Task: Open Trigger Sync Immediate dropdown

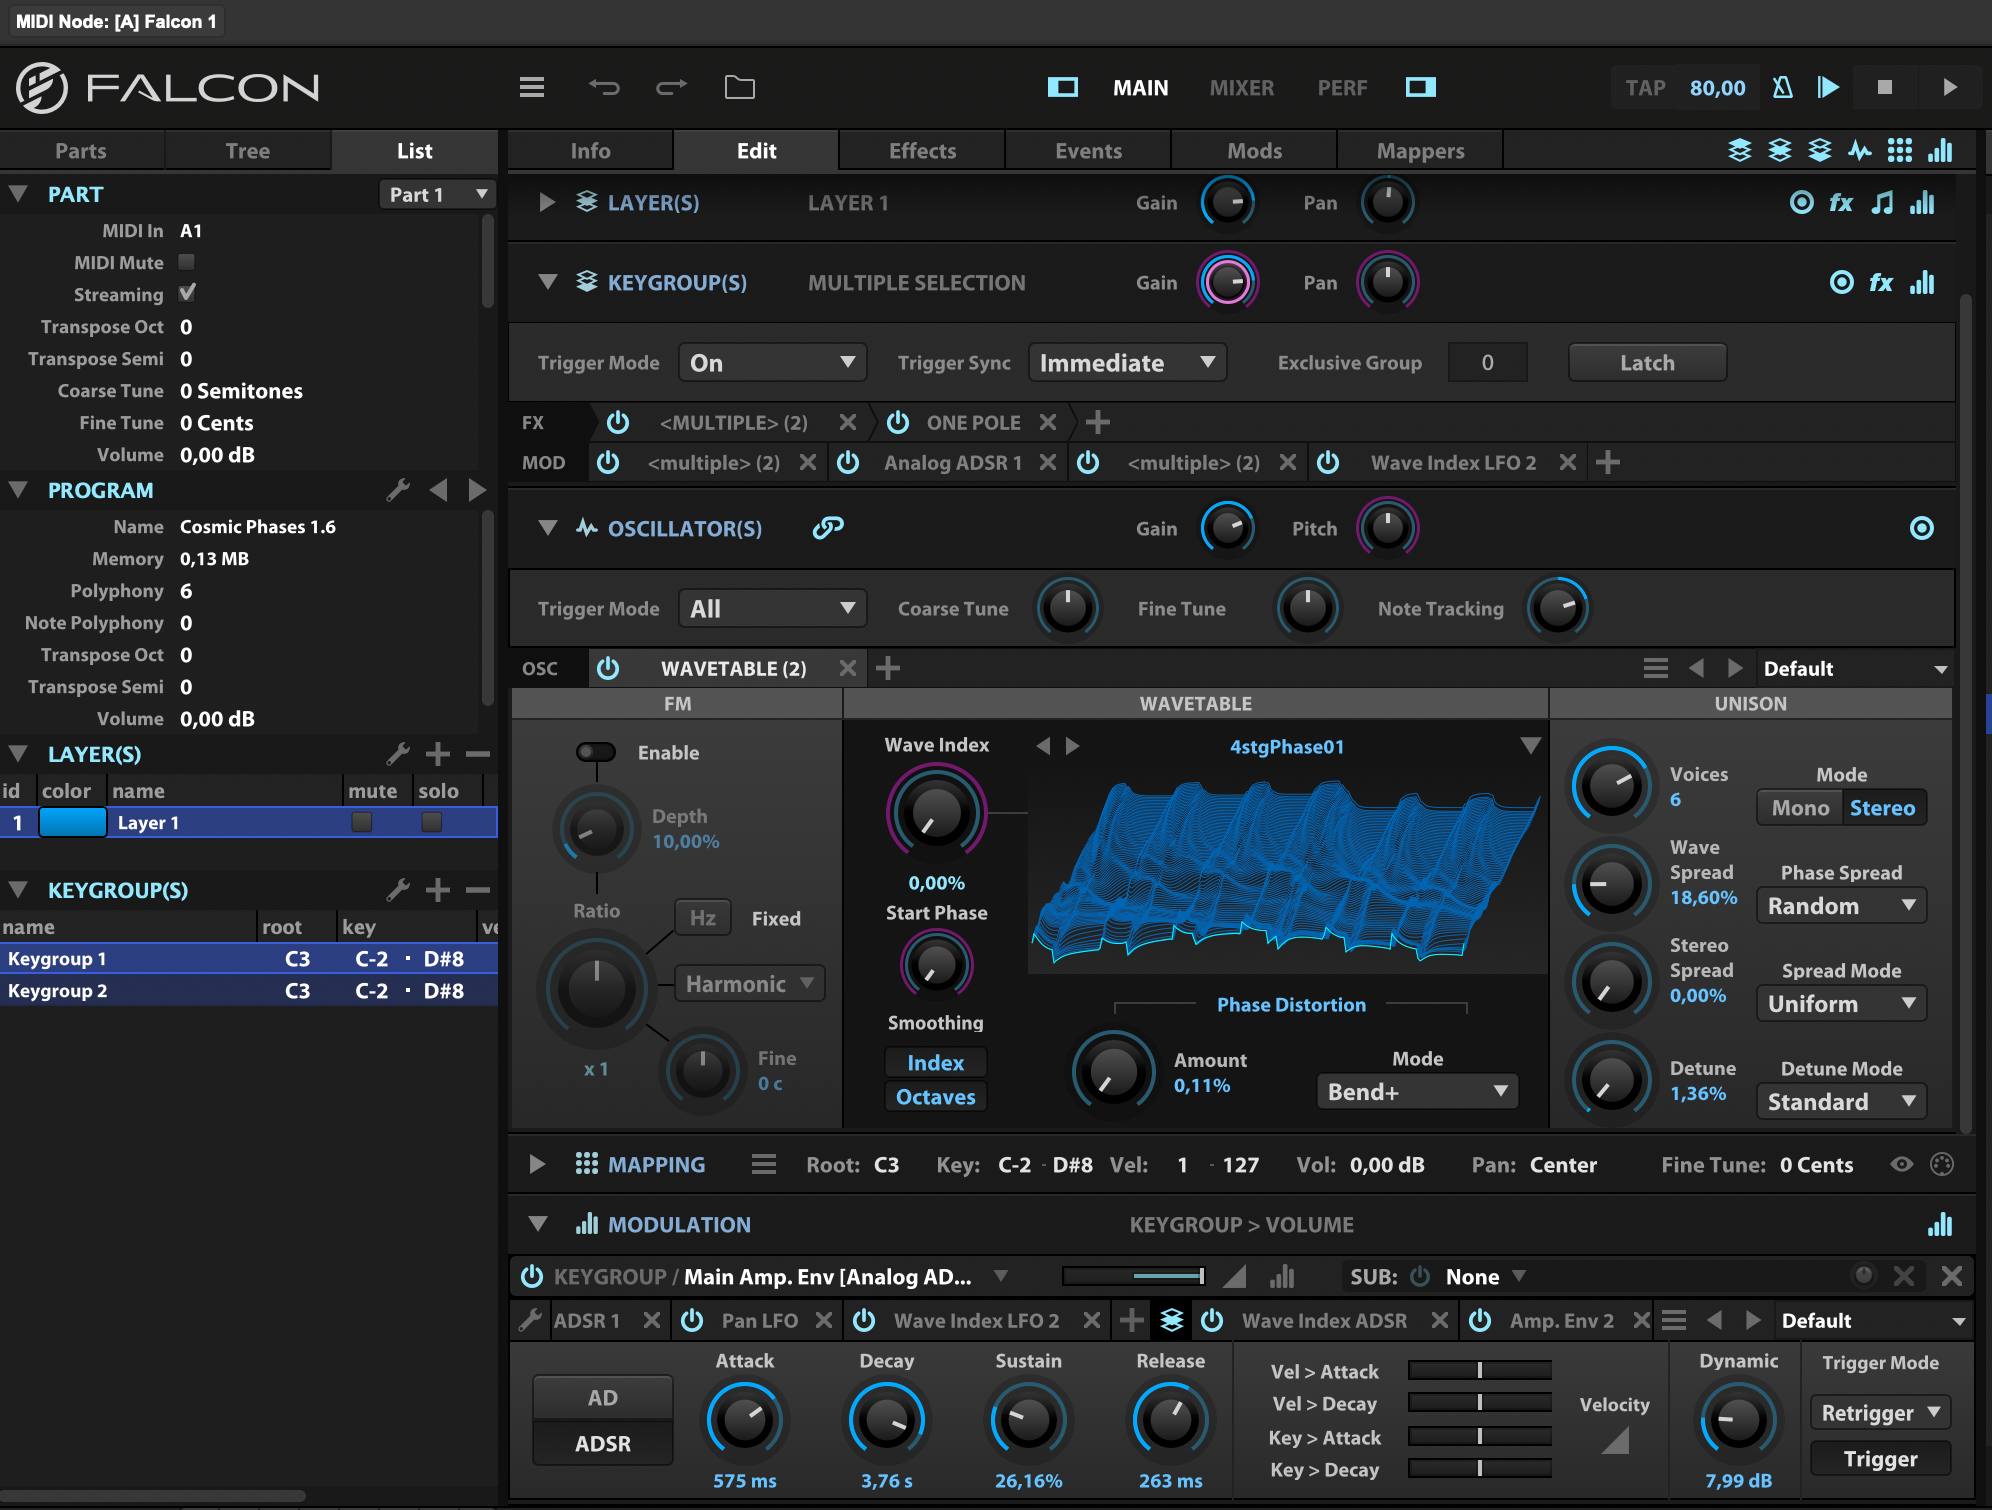Action: click(x=1127, y=363)
